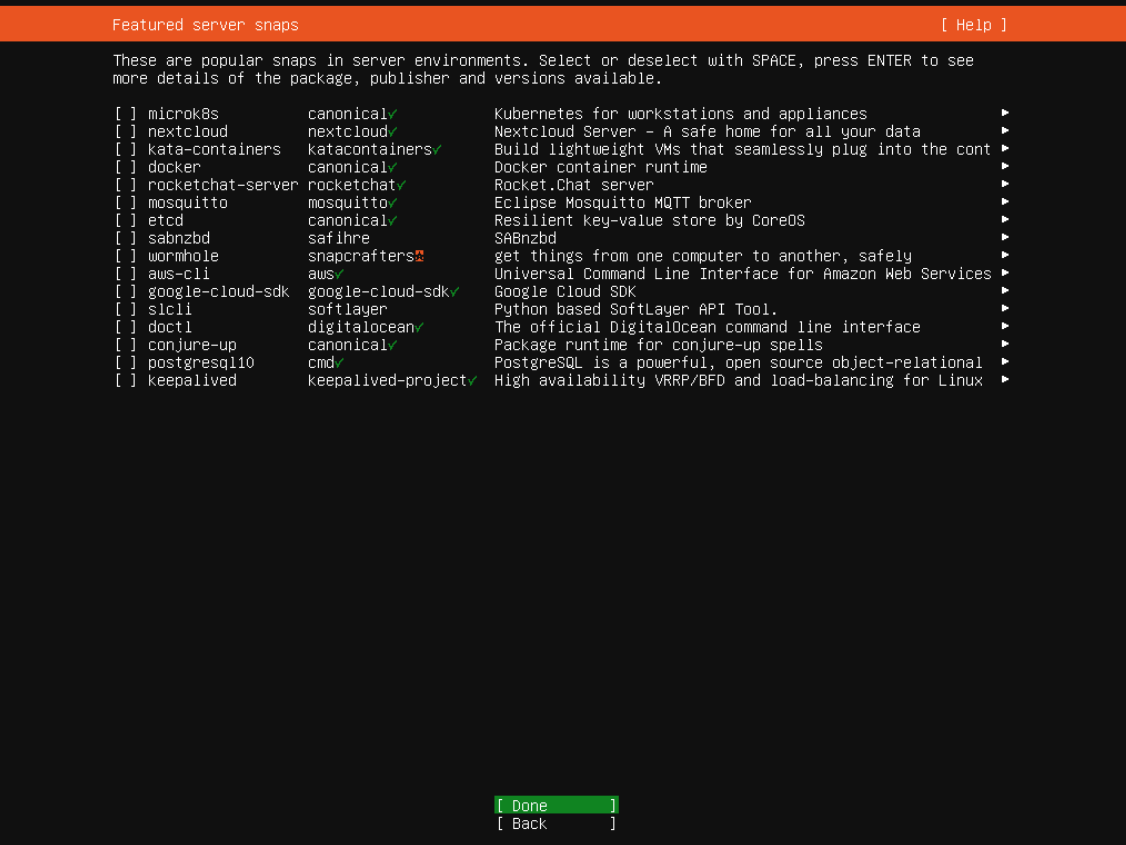
Task: Toggle the microk8s snap checkbox
Action: pyautogui.click(x=125, y=113)
